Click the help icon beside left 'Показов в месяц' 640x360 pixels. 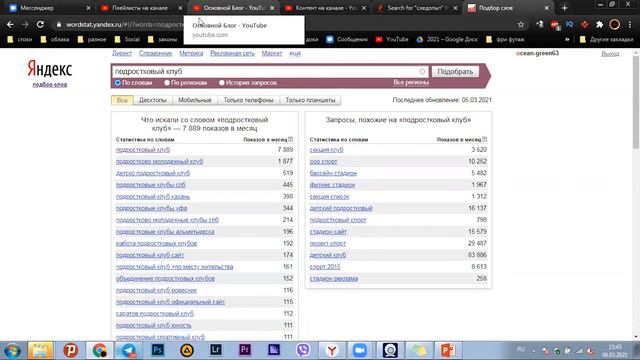(291, 139)
